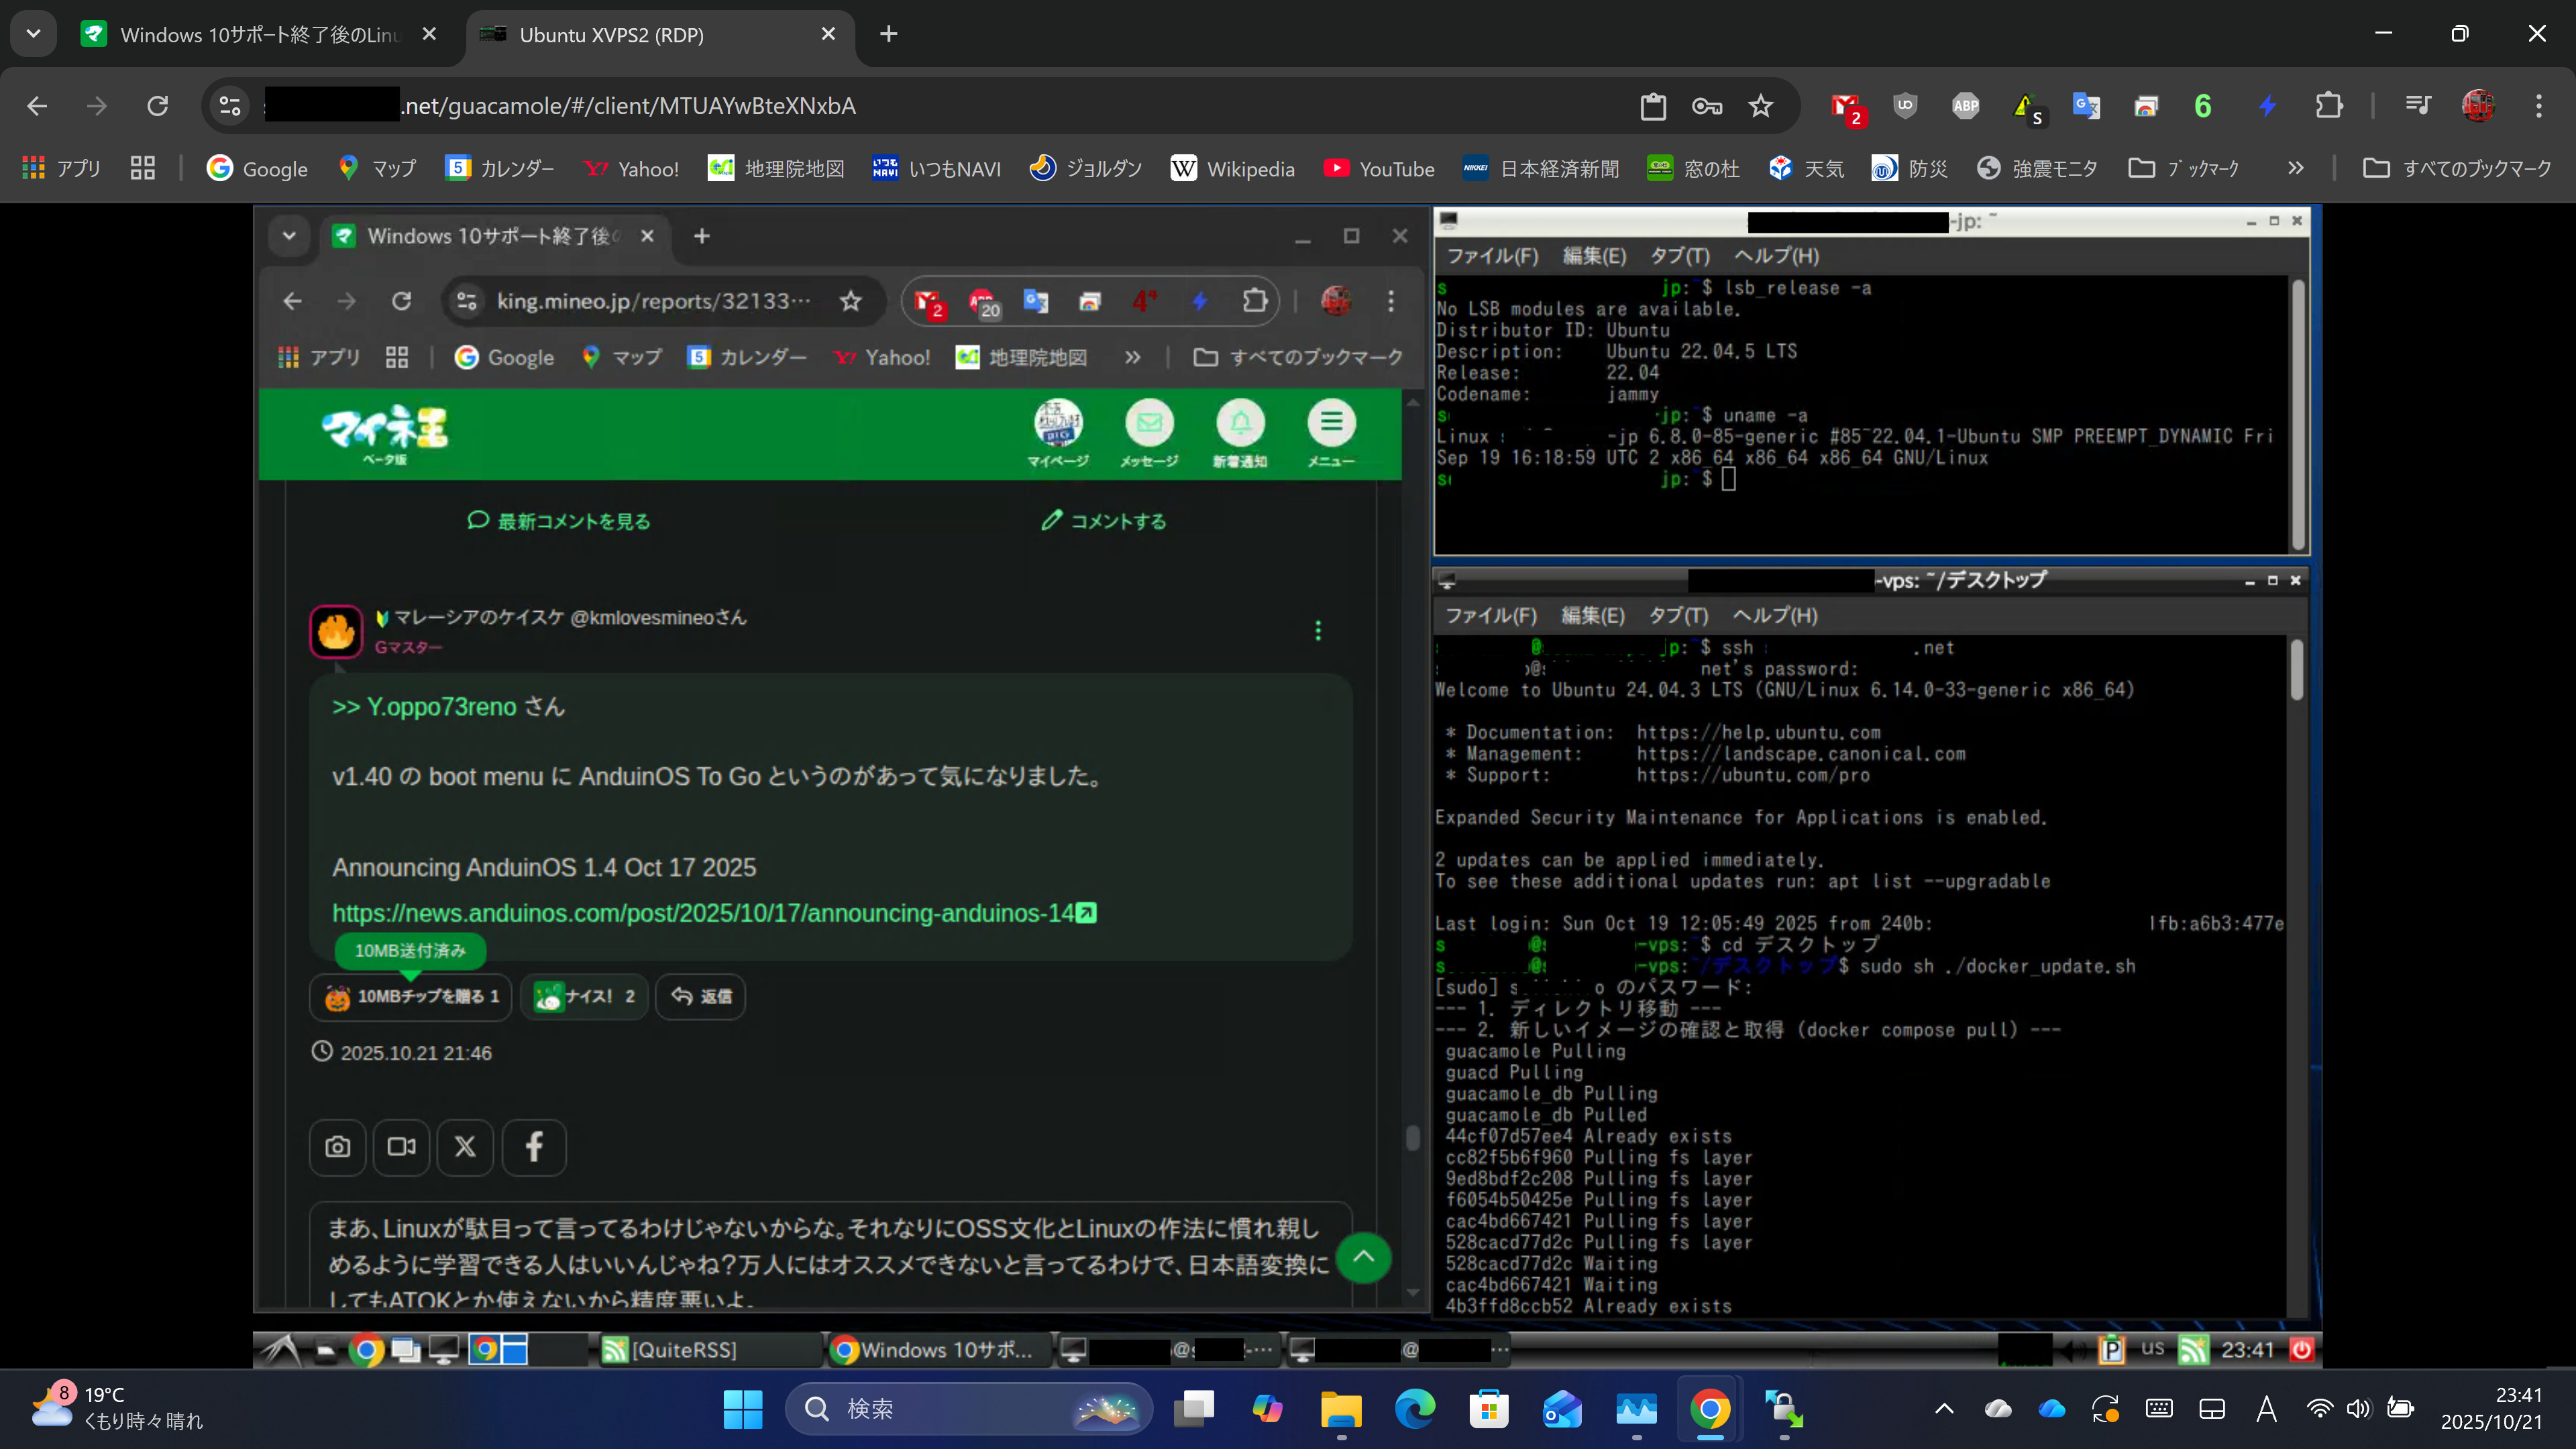The image size is (2576, 1449).
Task: Click the video camera share icon
Action: [401, 1146]
